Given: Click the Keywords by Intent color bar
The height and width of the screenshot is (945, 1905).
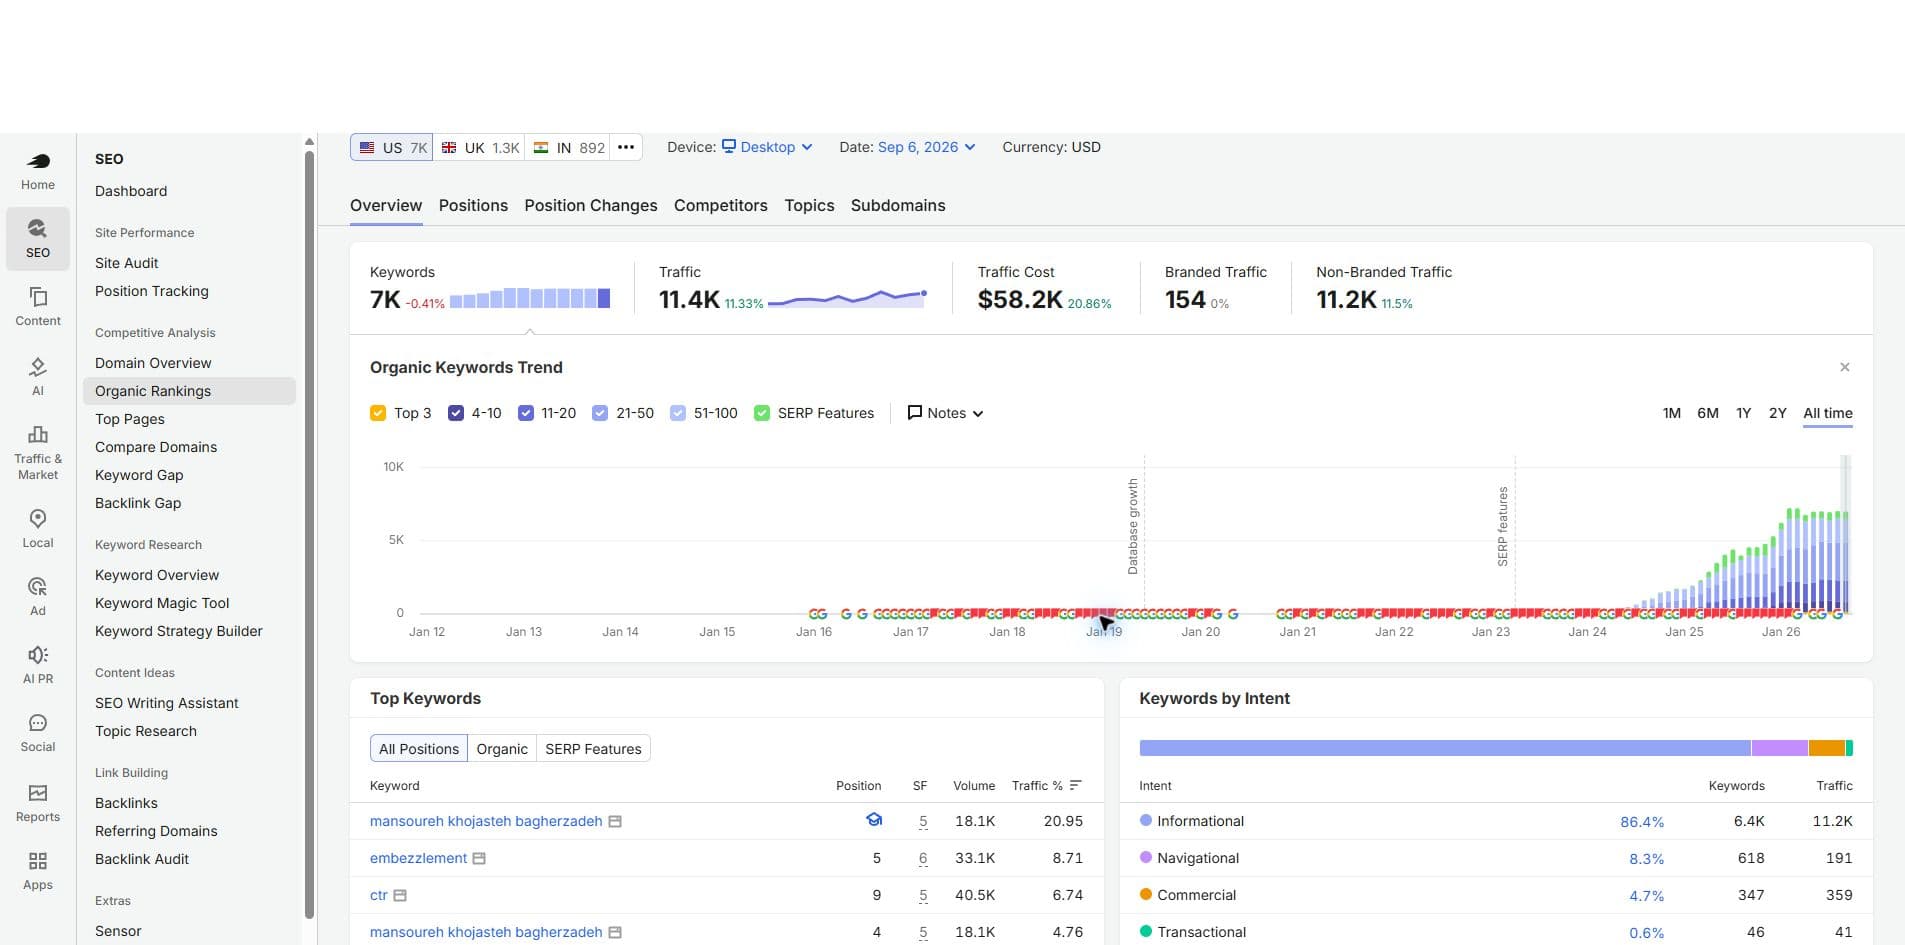Looking at the screenshot, I should (x=1496, y=748).
